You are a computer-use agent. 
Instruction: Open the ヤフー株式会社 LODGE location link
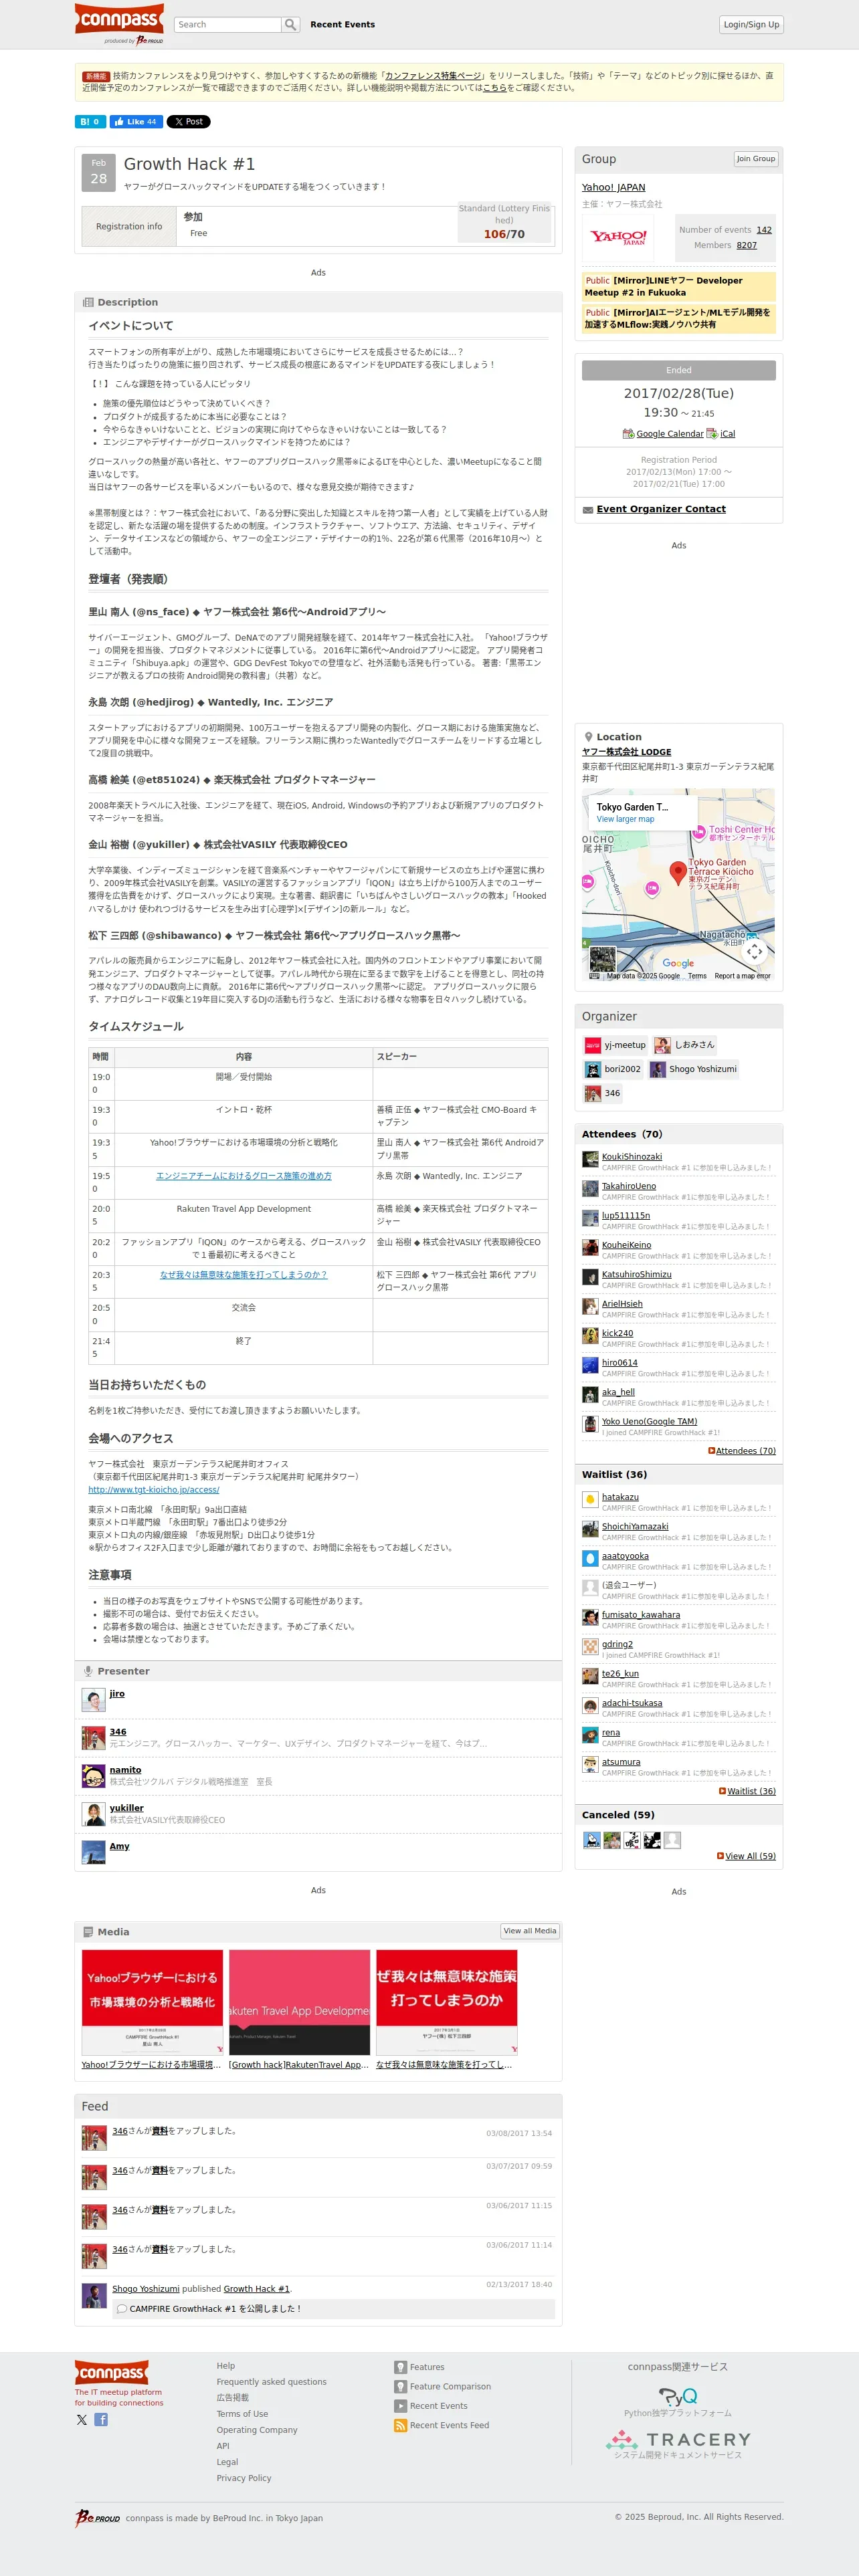coord(626,752)
